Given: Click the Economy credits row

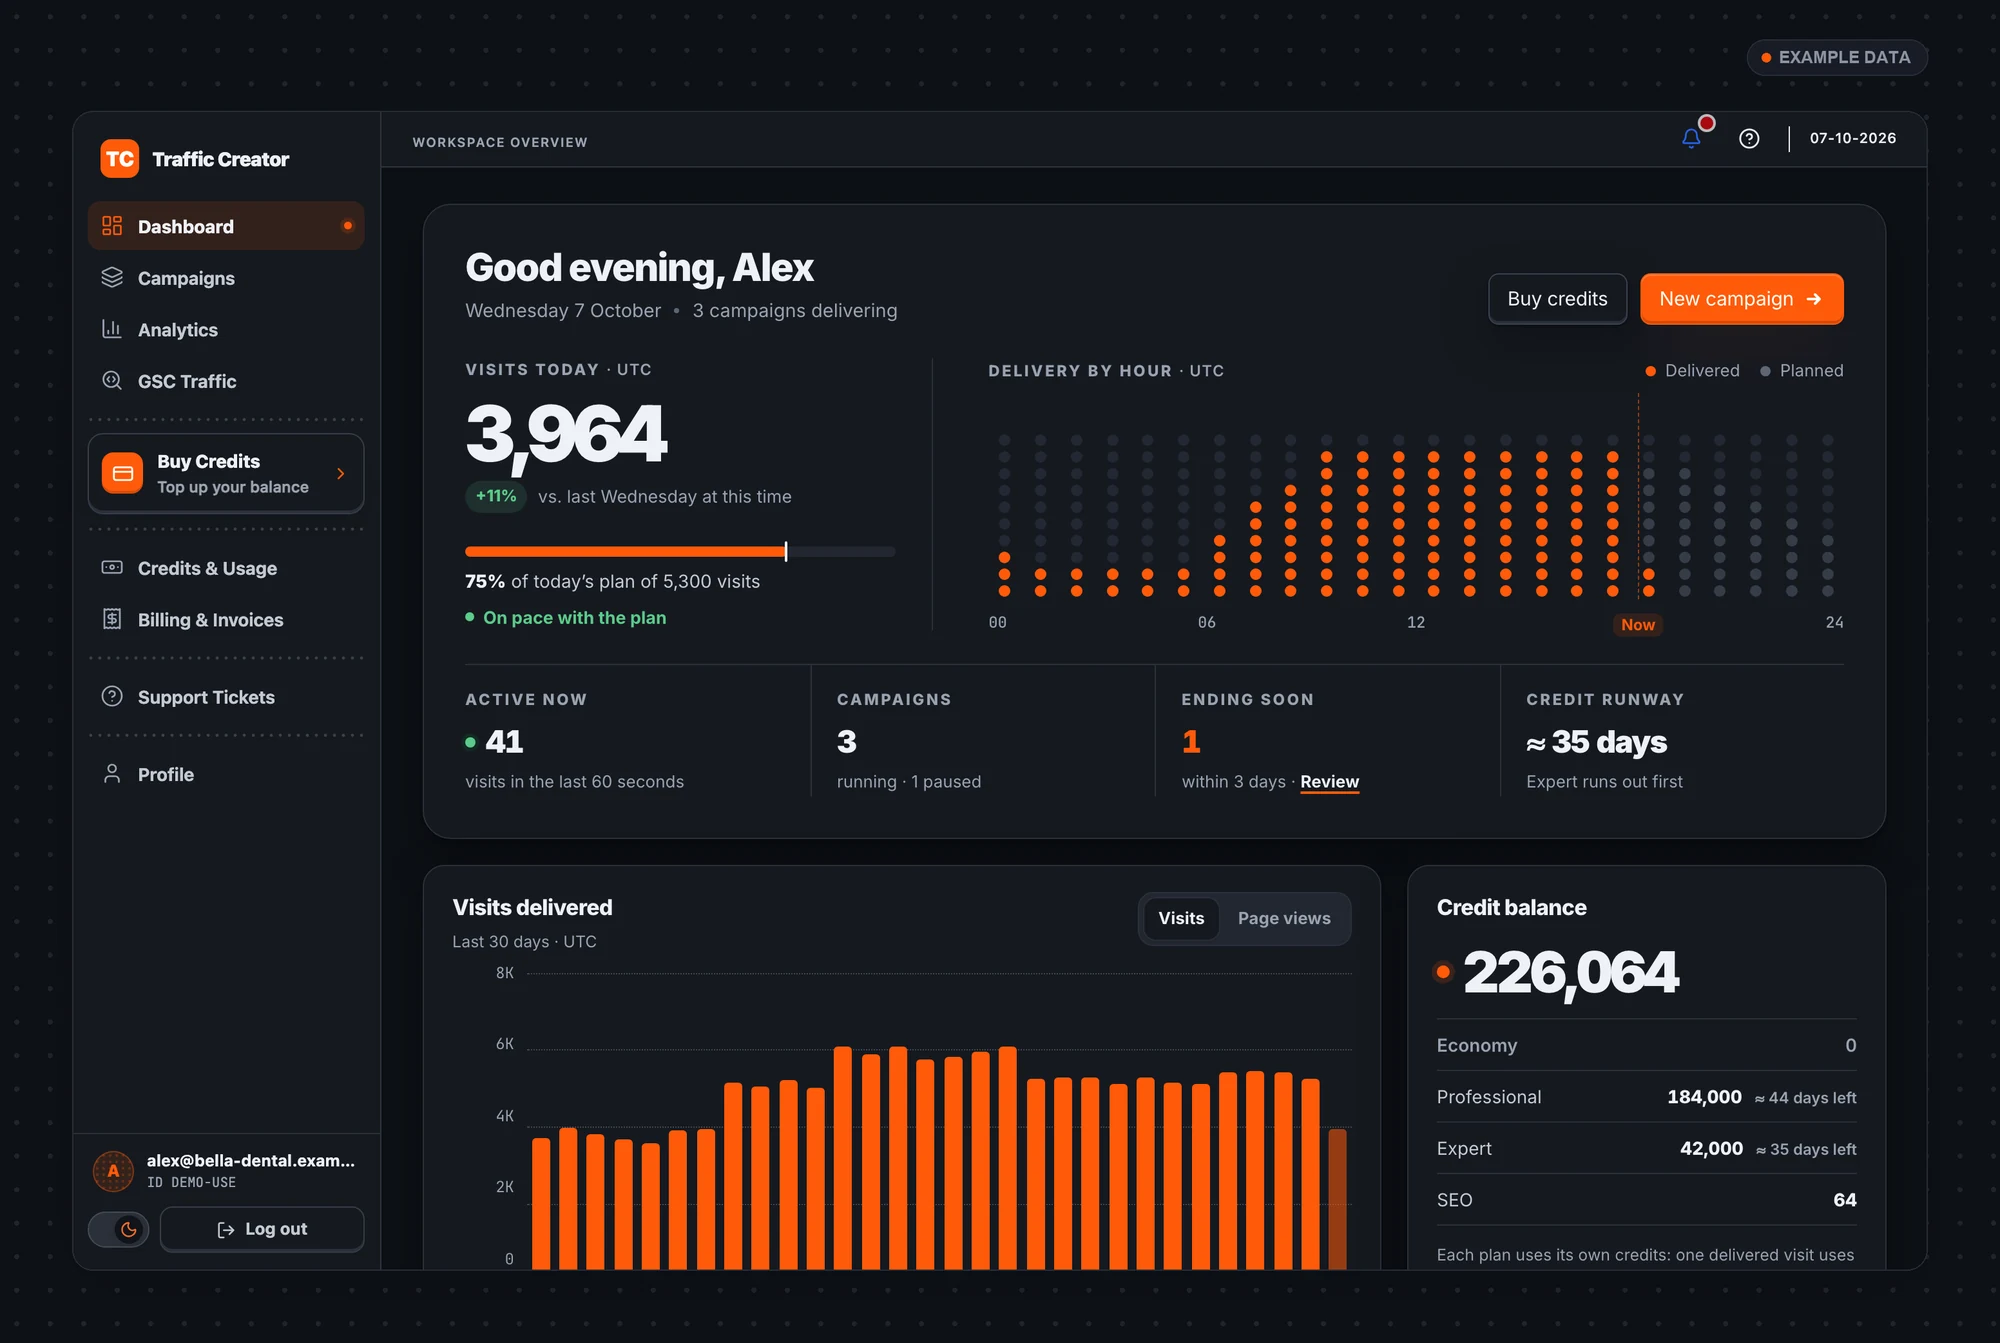Looking at the screenshot, I should 1646,1045.
